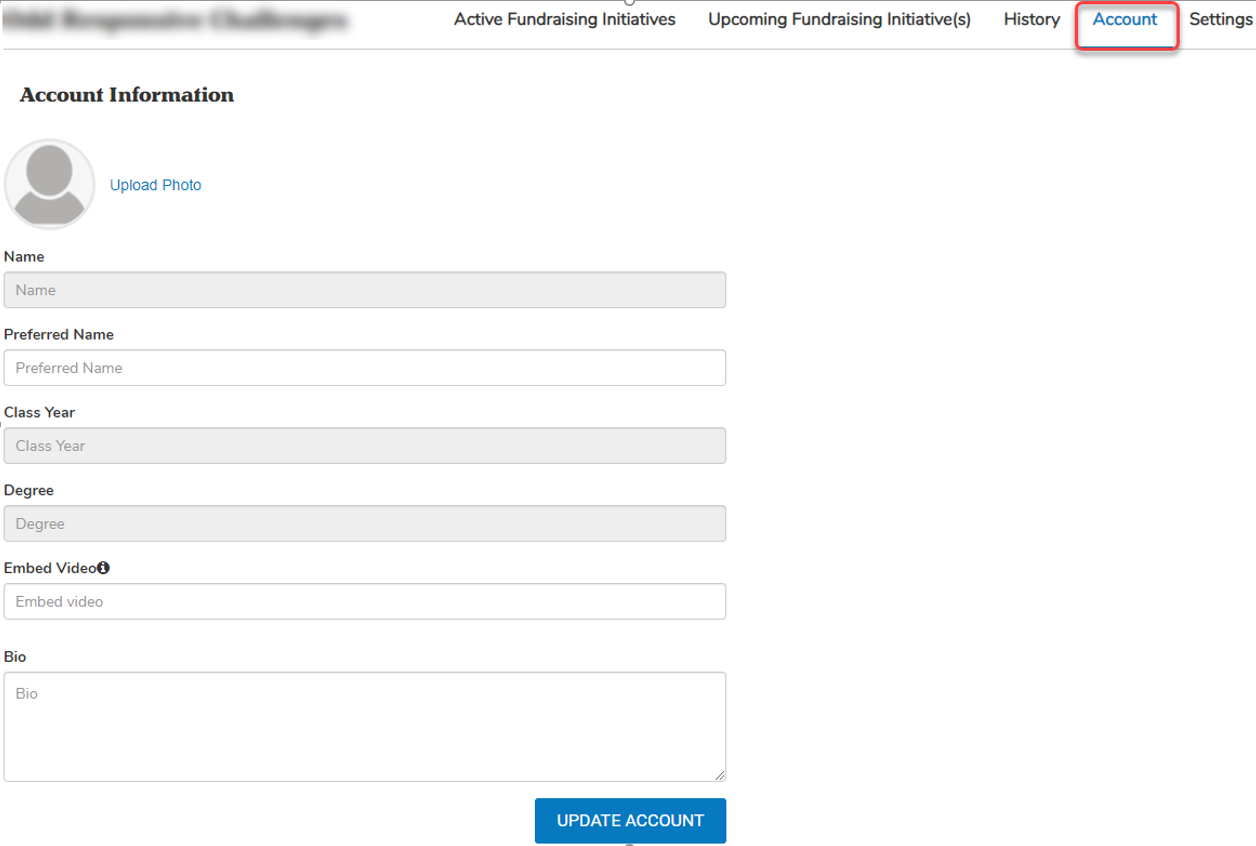This screenshot has width=1256, height=846.
Task: Focus the Embed video text box
Action: click(365, 602)
